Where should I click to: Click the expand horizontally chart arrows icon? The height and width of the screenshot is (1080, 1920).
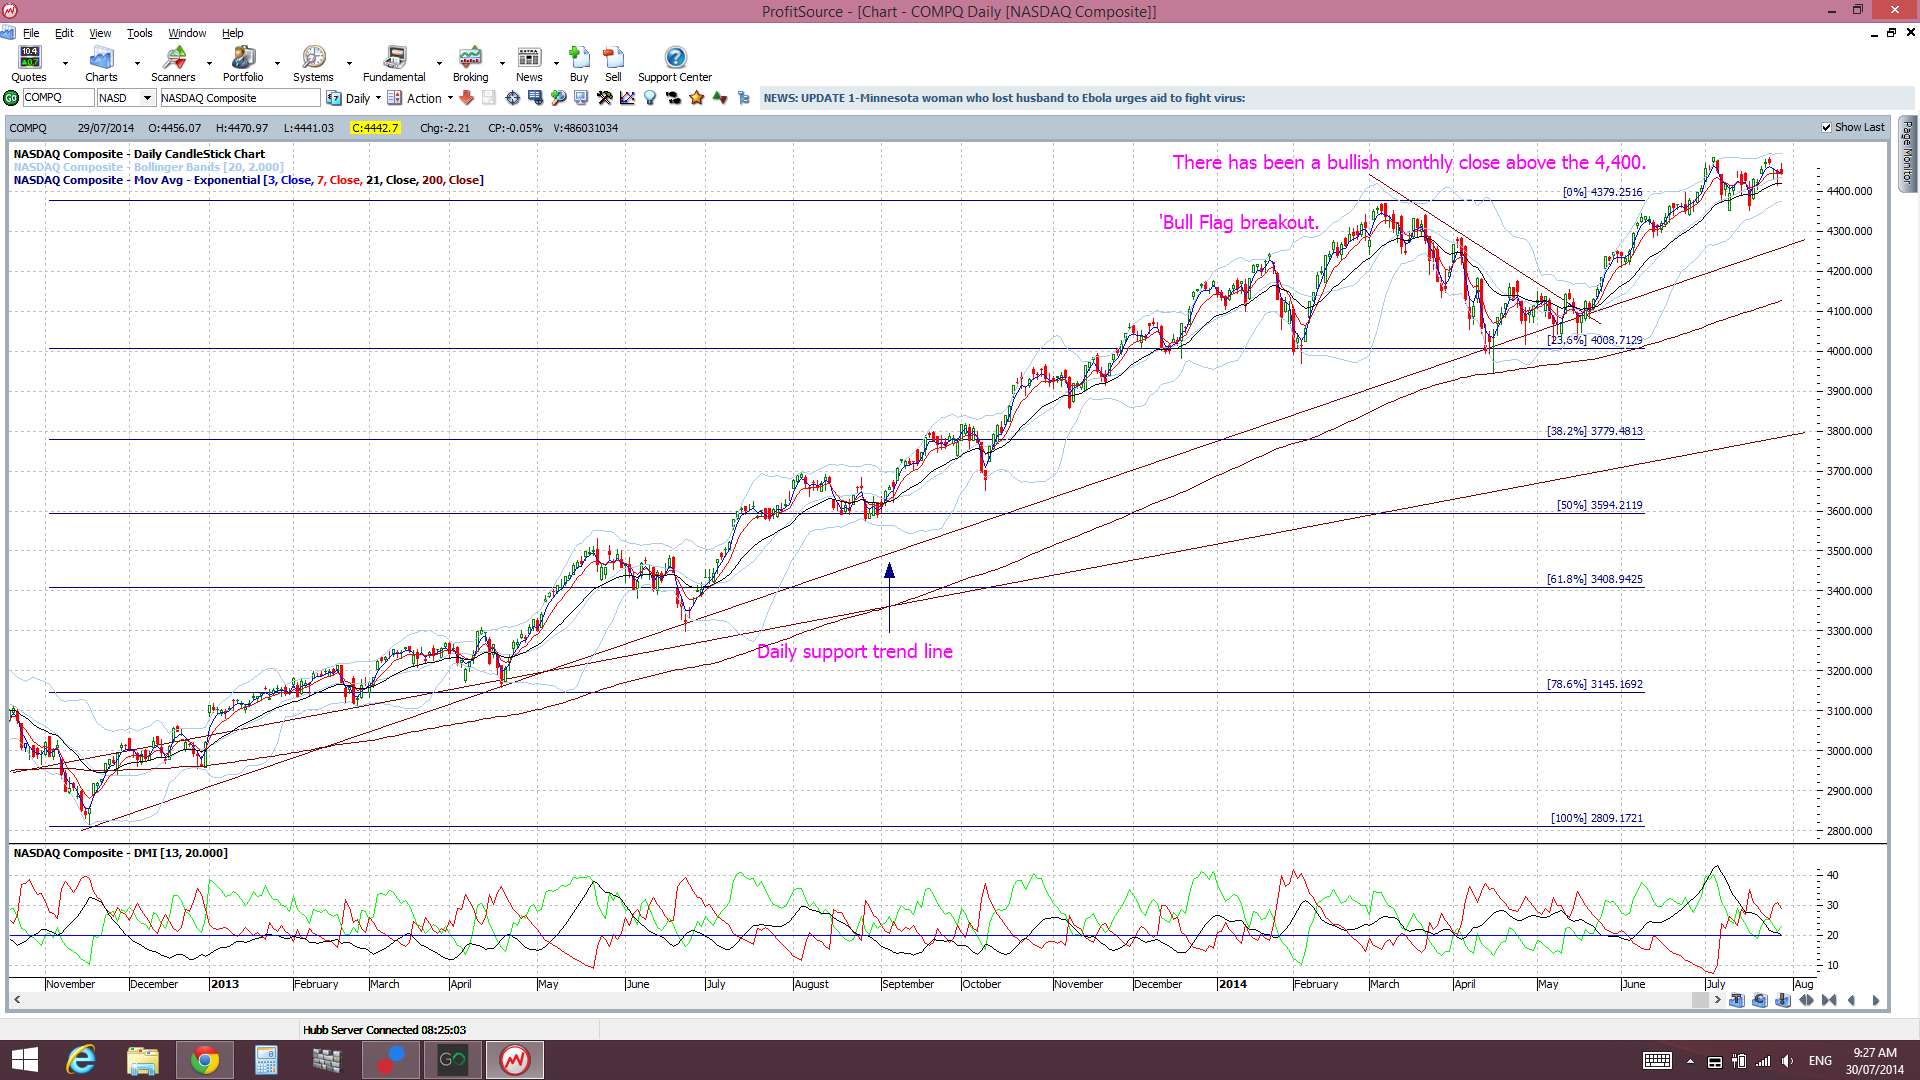click(x=1806, y=1000)
